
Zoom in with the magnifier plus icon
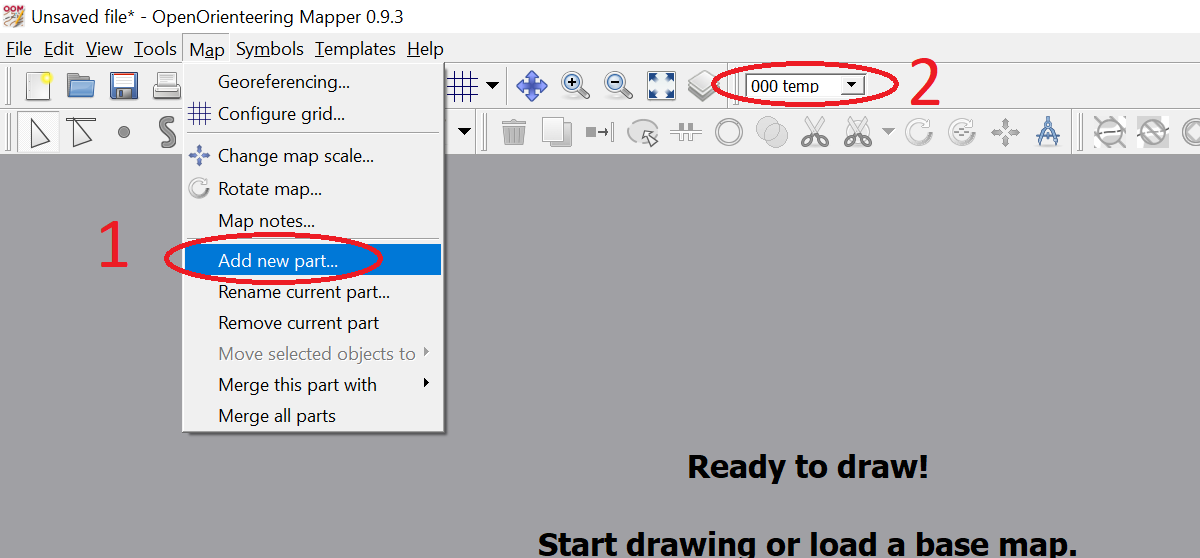575,86
